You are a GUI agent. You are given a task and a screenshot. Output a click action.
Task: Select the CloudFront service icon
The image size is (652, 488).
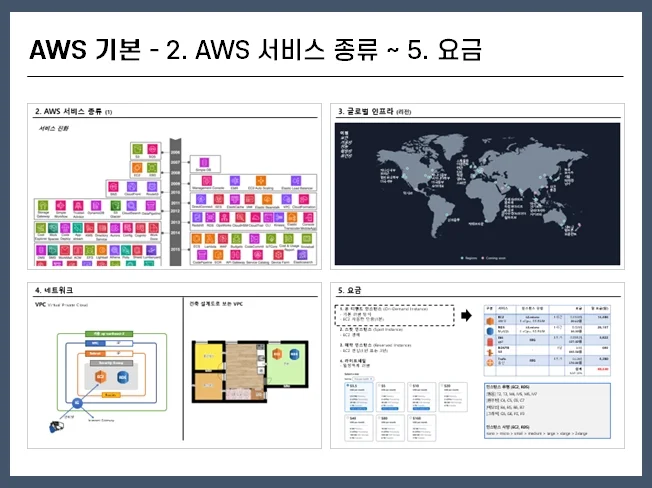click(132, 187)
